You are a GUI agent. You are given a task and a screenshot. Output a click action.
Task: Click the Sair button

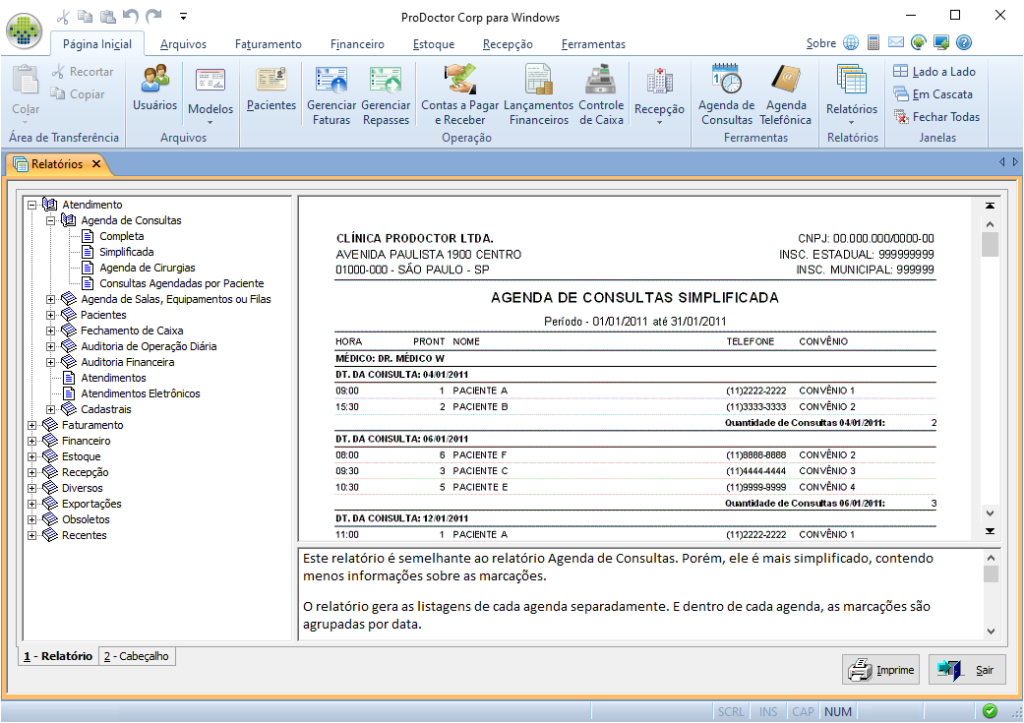point(966,670)
